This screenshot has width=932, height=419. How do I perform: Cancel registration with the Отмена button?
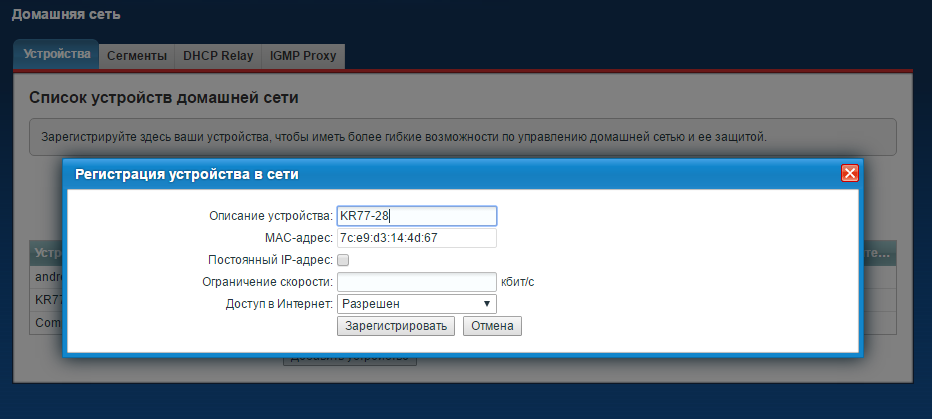click(492, 326)
